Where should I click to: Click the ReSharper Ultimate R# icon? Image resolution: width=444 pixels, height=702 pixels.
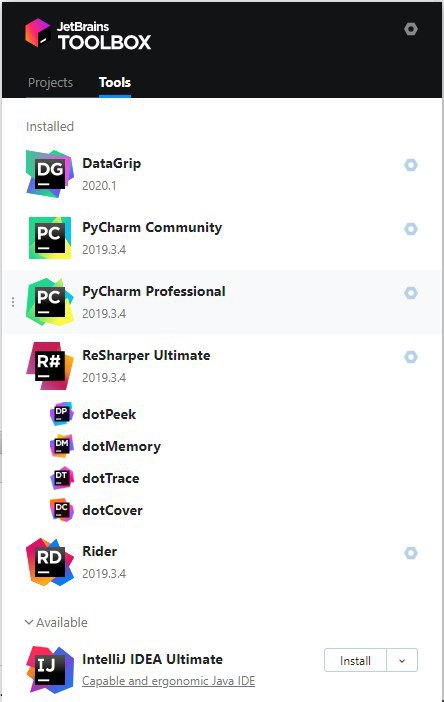tap(50, 366)
